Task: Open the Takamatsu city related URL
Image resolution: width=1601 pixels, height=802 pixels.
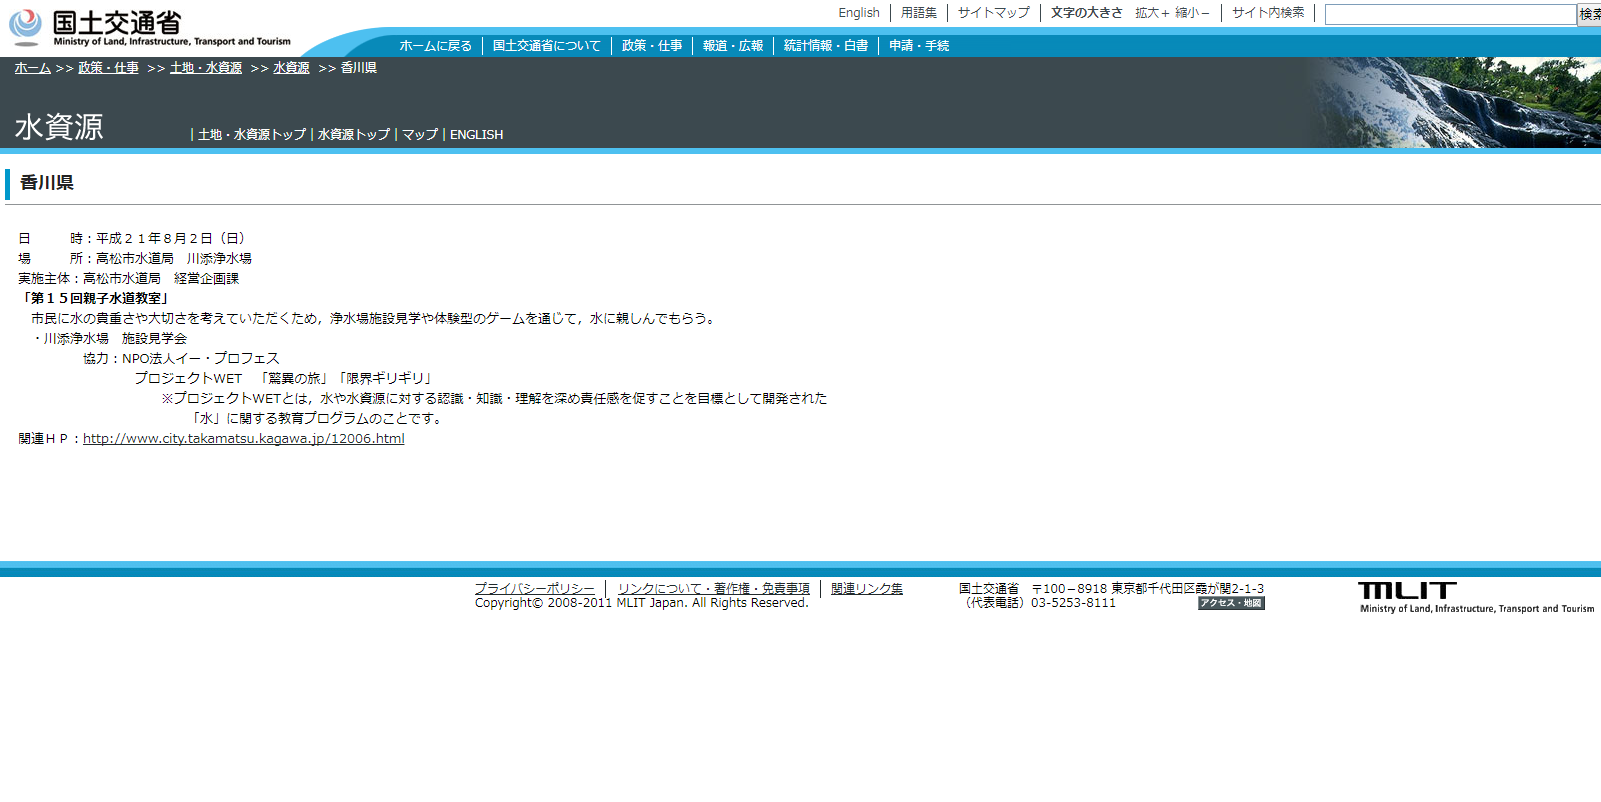Action: [x=243, y=439]
